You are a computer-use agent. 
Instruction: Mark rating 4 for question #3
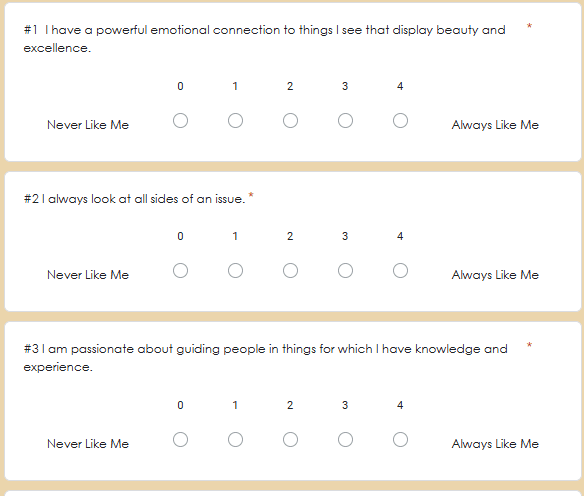[400, 440]
